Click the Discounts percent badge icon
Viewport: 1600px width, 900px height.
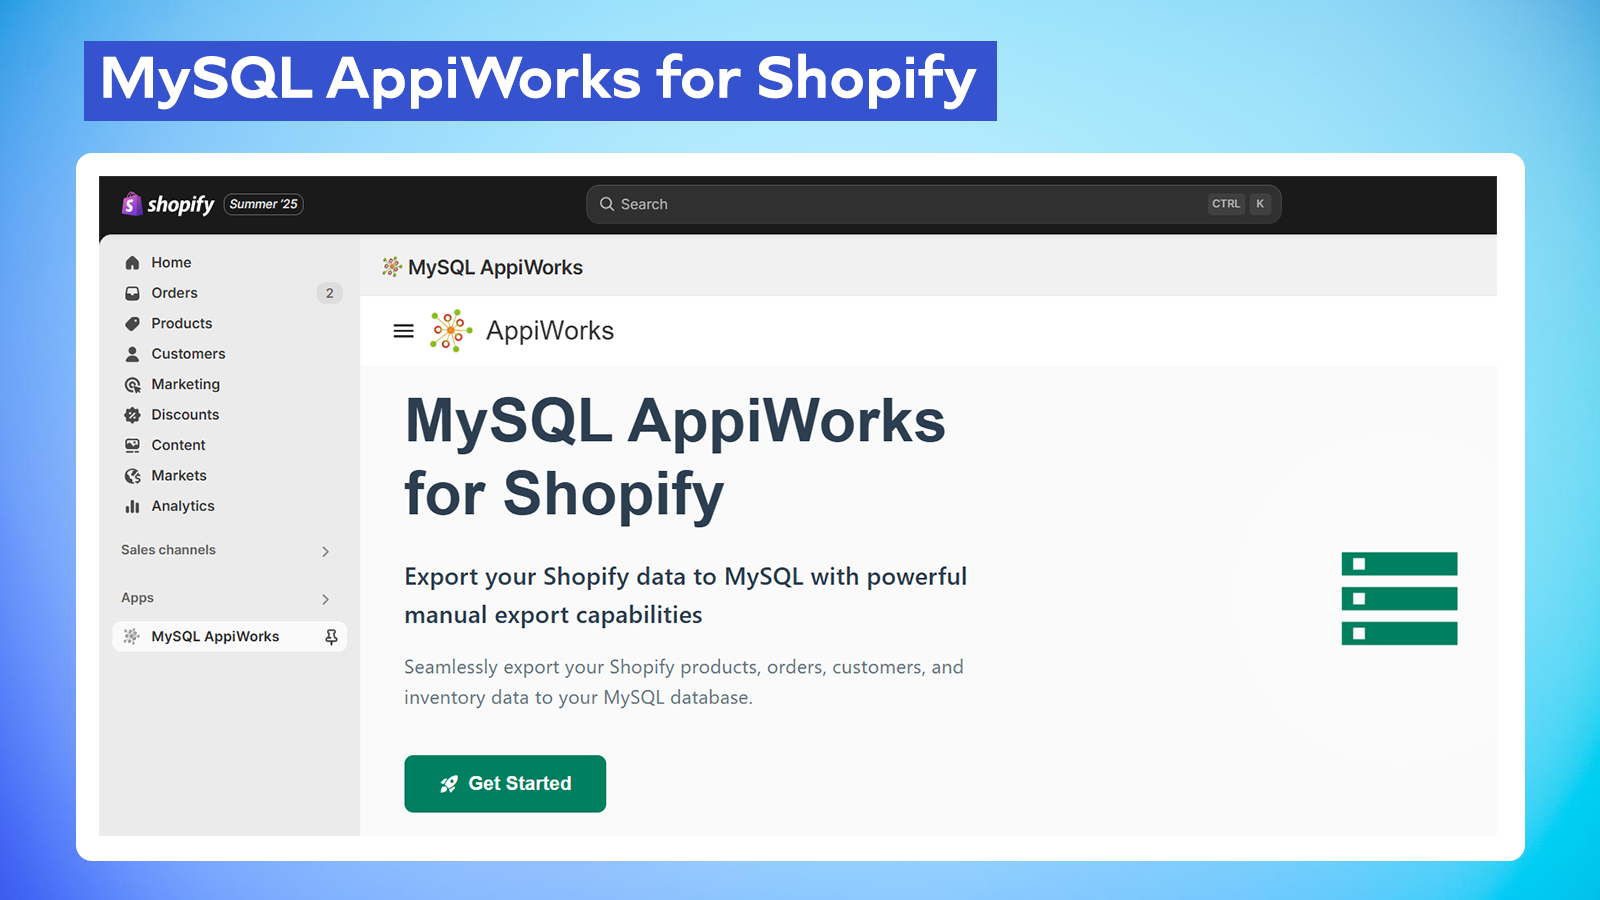click(132, 415)
